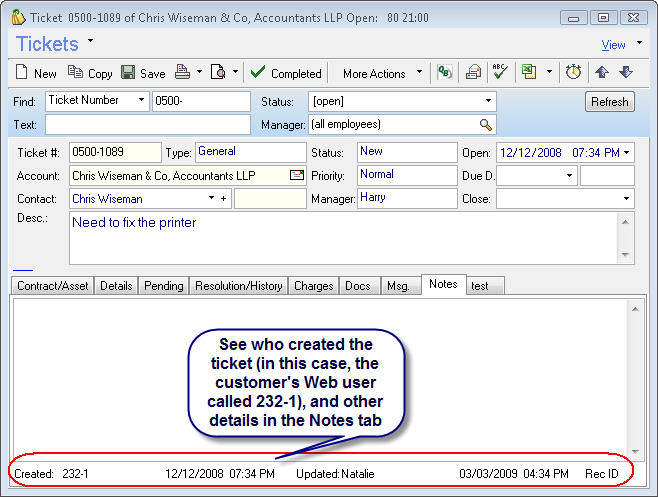
Task: Open the Charges tab
Action: click(313, 286)
